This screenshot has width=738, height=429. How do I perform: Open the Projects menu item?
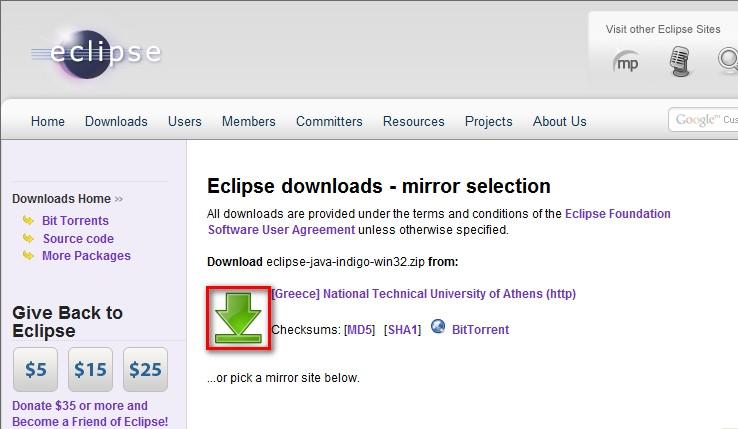pos(489,121)
